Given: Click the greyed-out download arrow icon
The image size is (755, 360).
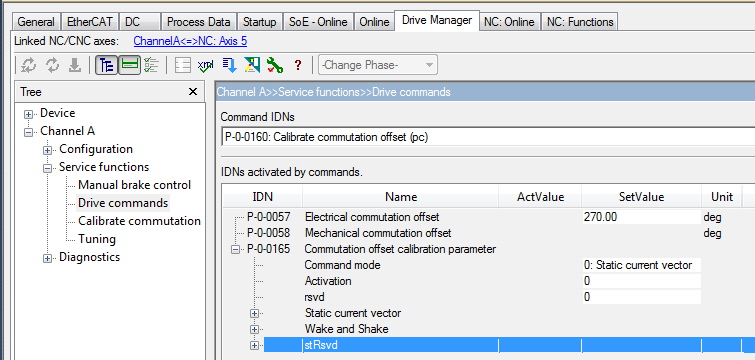Looking at the screenshot, I should pyautogui.click(x=75, y=65).
